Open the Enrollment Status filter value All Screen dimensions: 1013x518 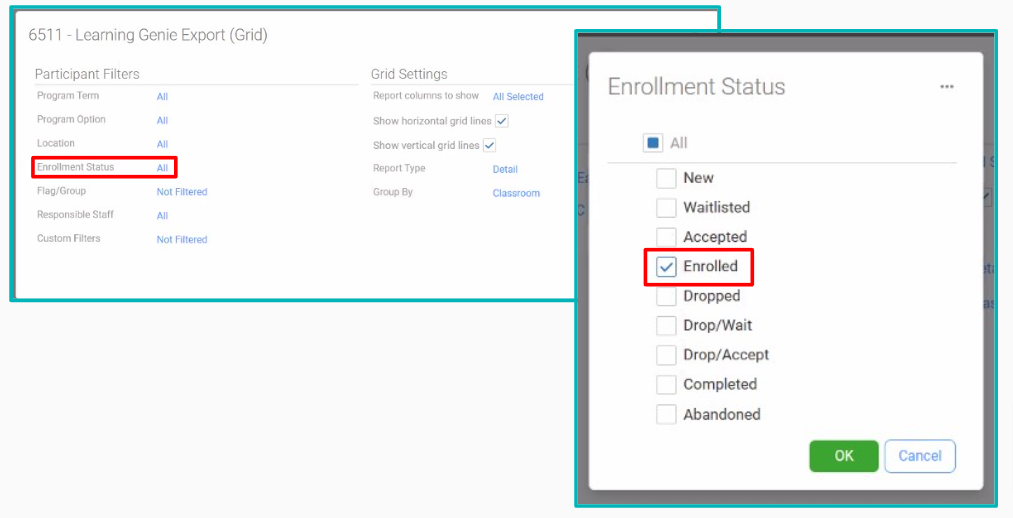point(162,168)
